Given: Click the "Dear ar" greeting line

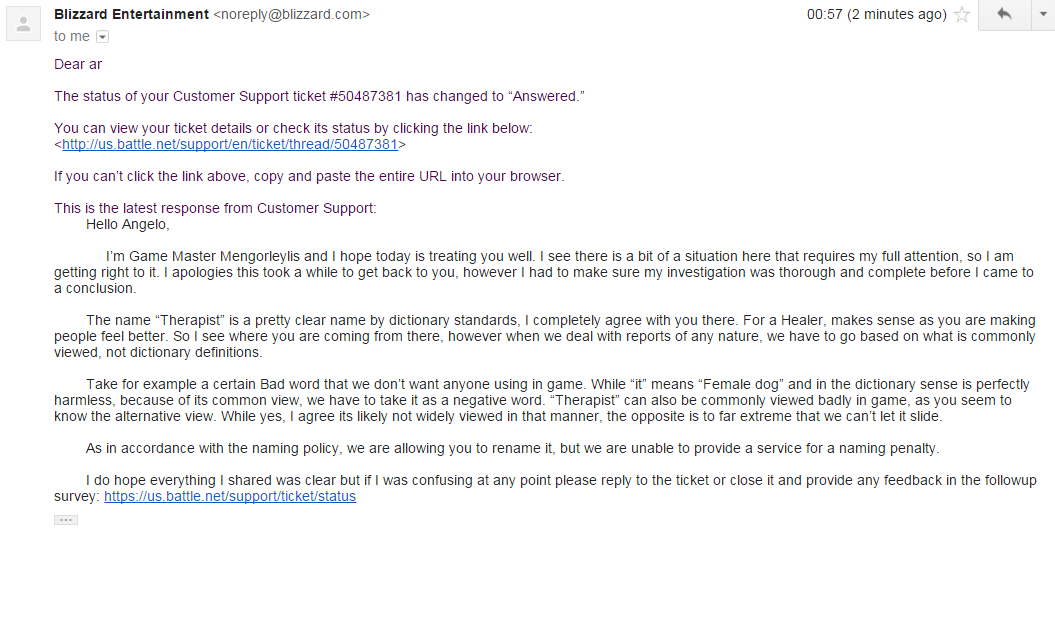Looking at the screenshot, I should [x=78, y=65].
